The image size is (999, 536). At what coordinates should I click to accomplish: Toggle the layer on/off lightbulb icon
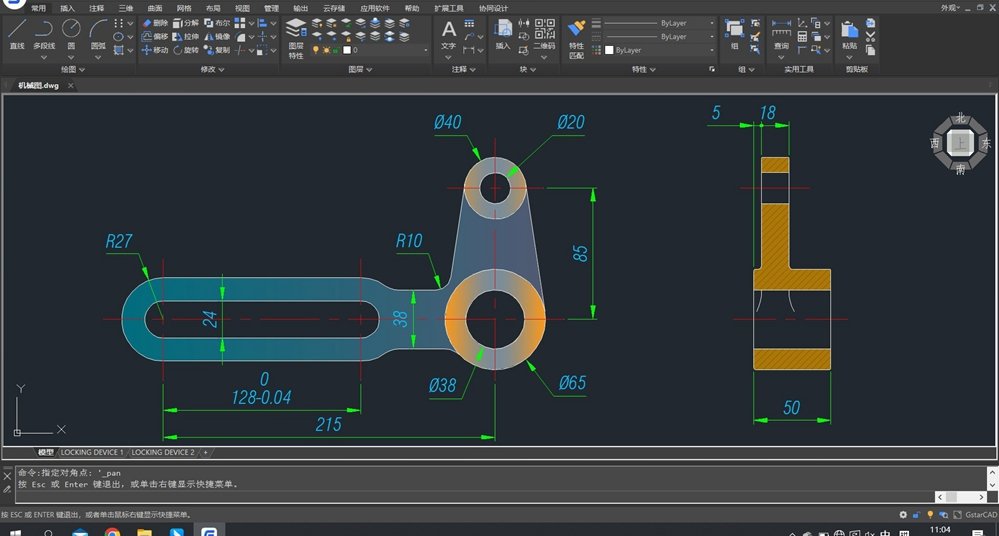[315, 50]
